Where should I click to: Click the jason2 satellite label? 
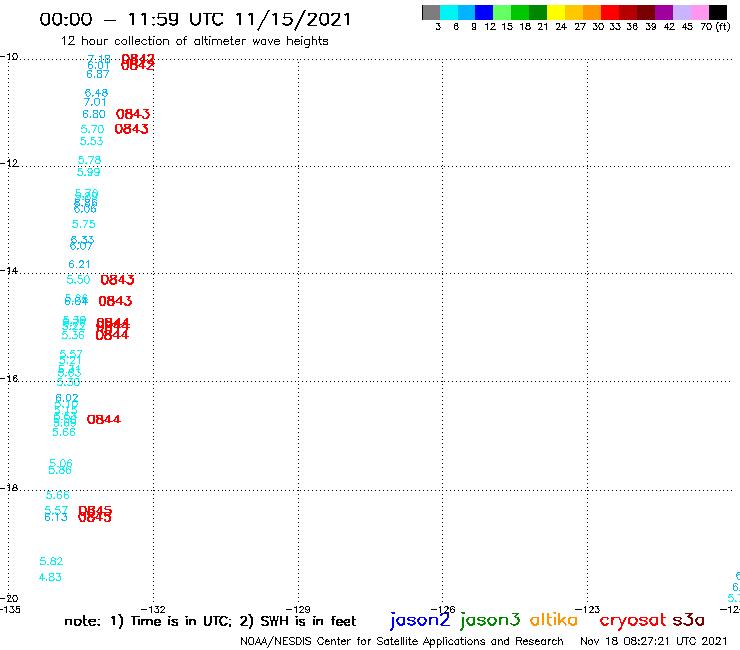(420, 620)
